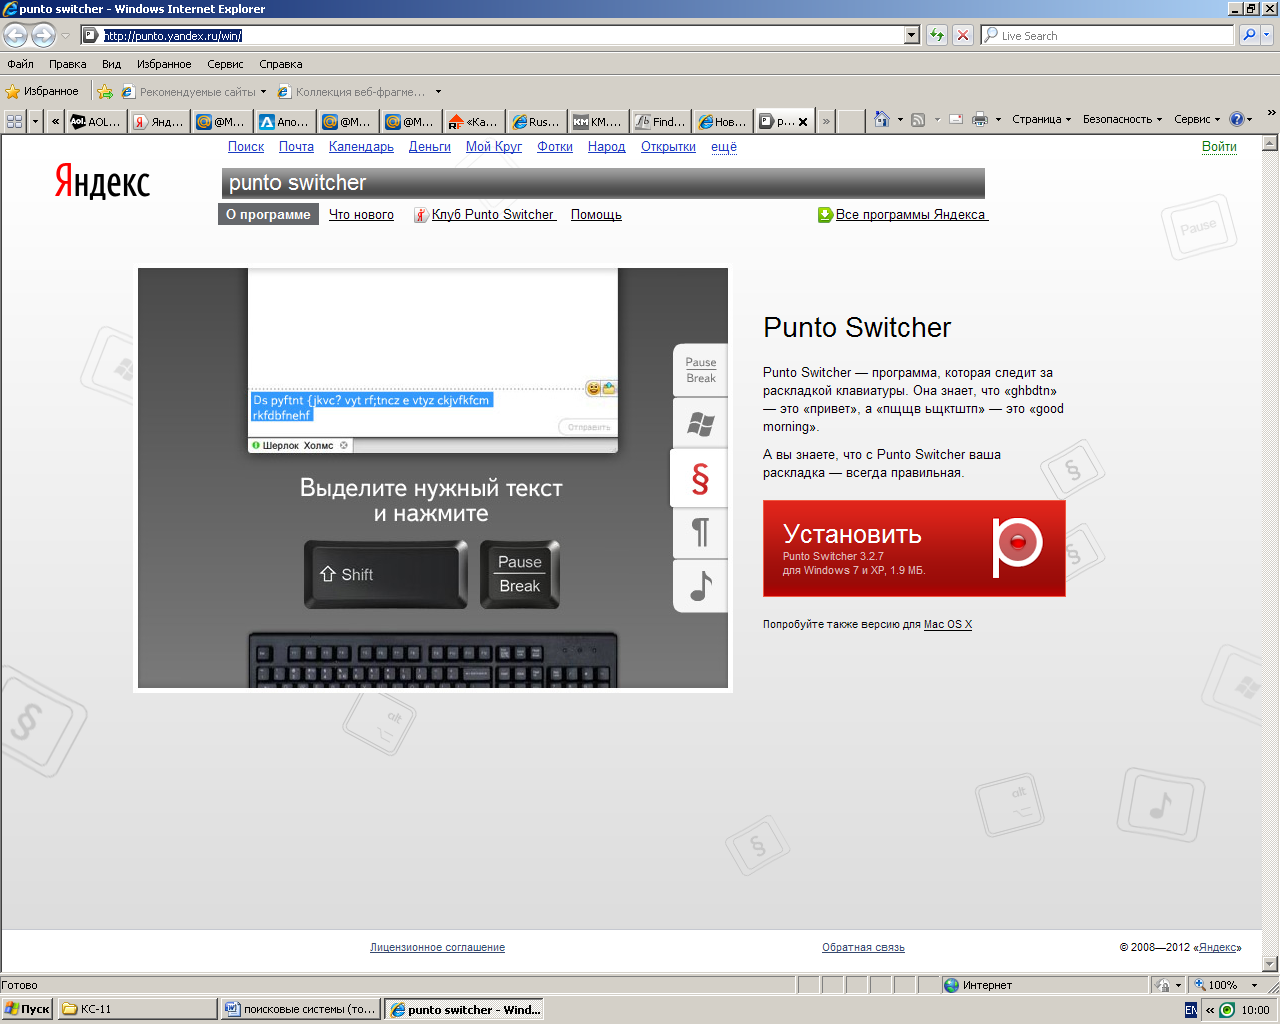Click the red Установить install button
Image resolution: width=1280 pixels, height=1024 pixels.
coord(914,549)
